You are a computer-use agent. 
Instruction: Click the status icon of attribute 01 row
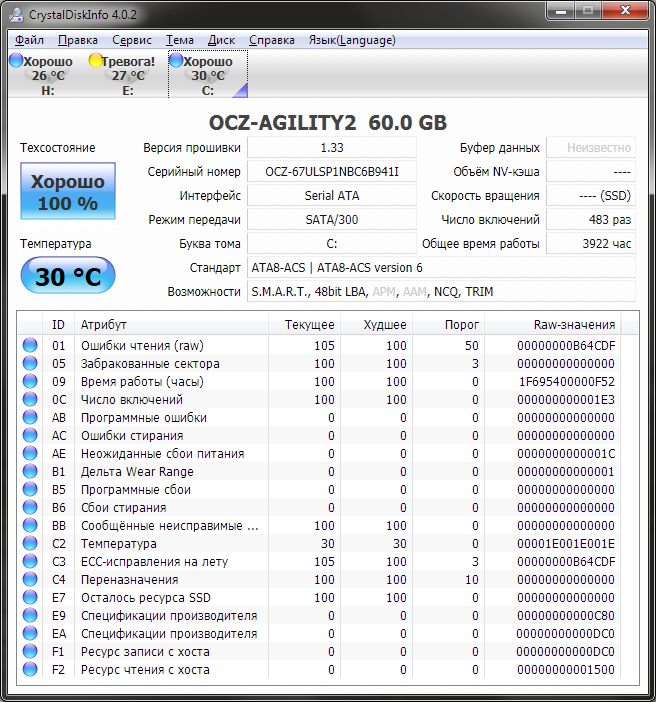(30, 346)
